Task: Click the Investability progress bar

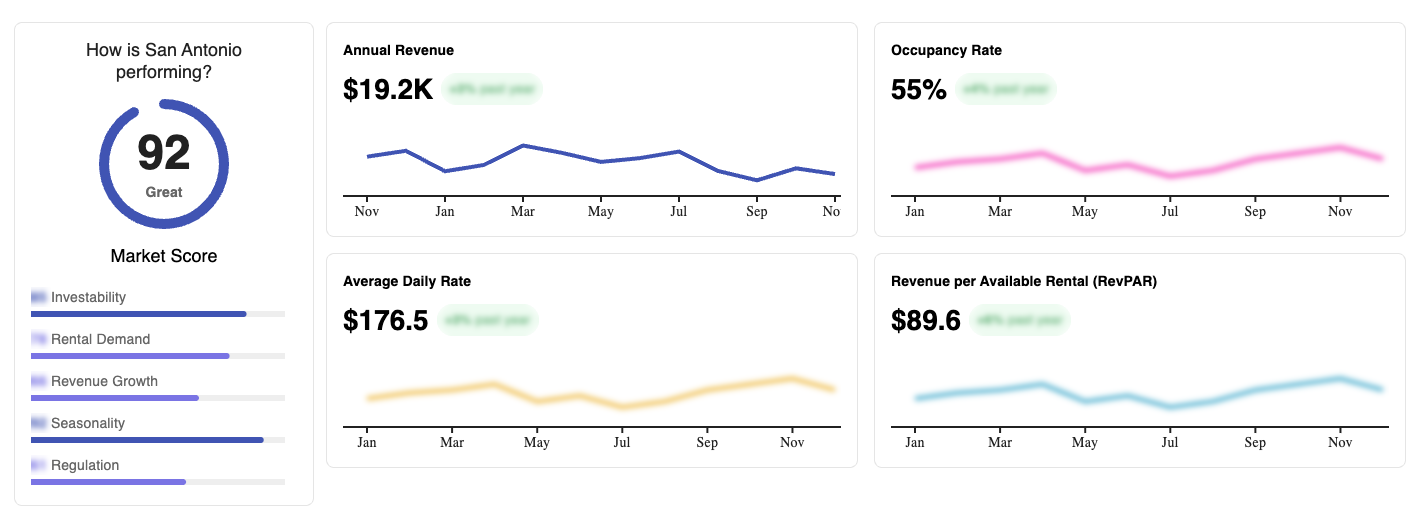Action: [x=158, y=314]
